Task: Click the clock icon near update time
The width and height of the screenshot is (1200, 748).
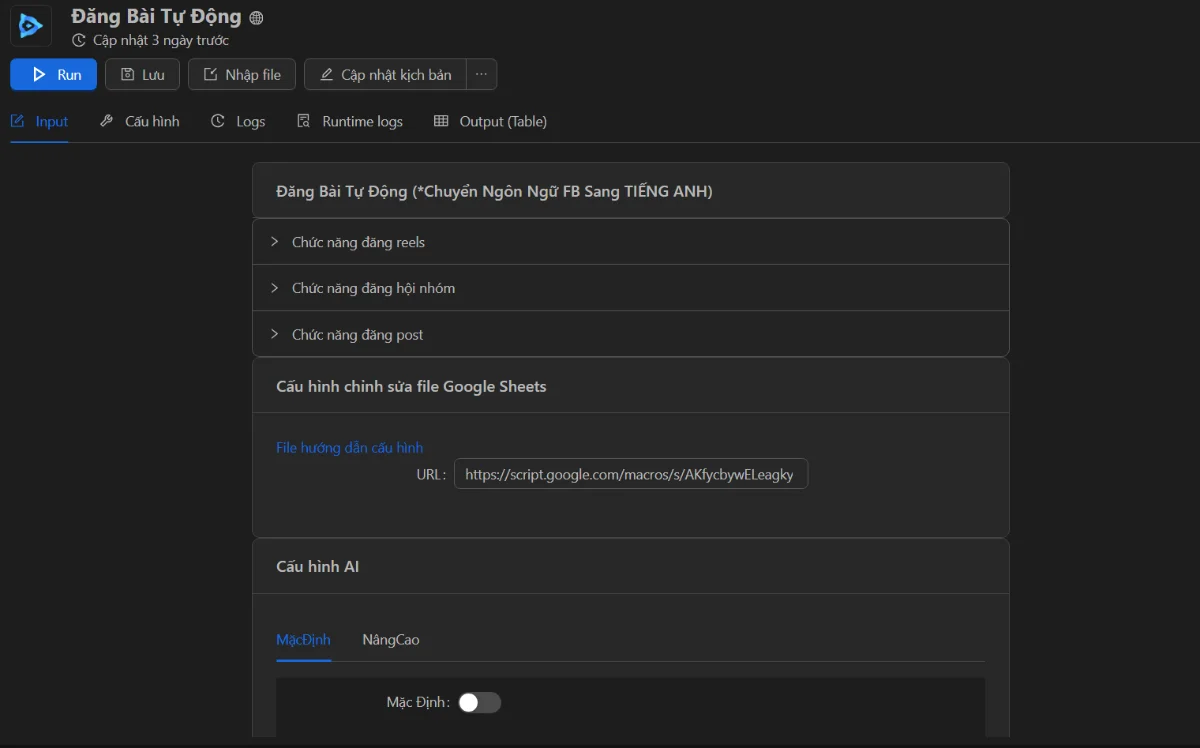Action: click(x=79, y=41)
